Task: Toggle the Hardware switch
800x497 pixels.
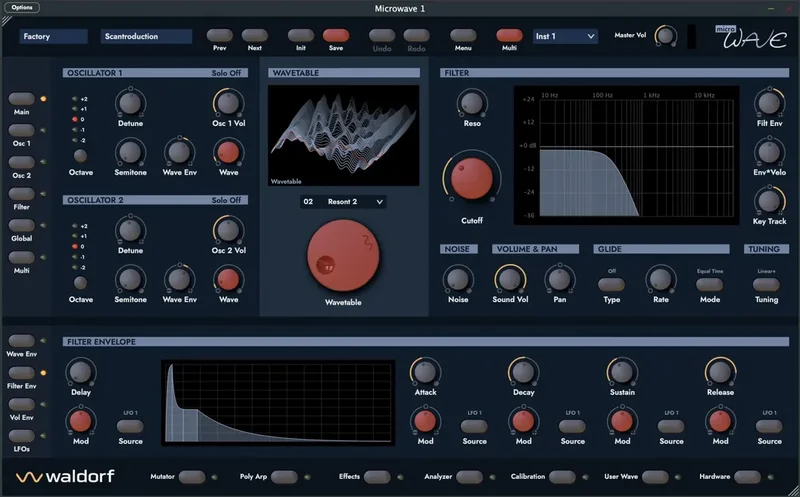Action: click(x=747, y=477)
